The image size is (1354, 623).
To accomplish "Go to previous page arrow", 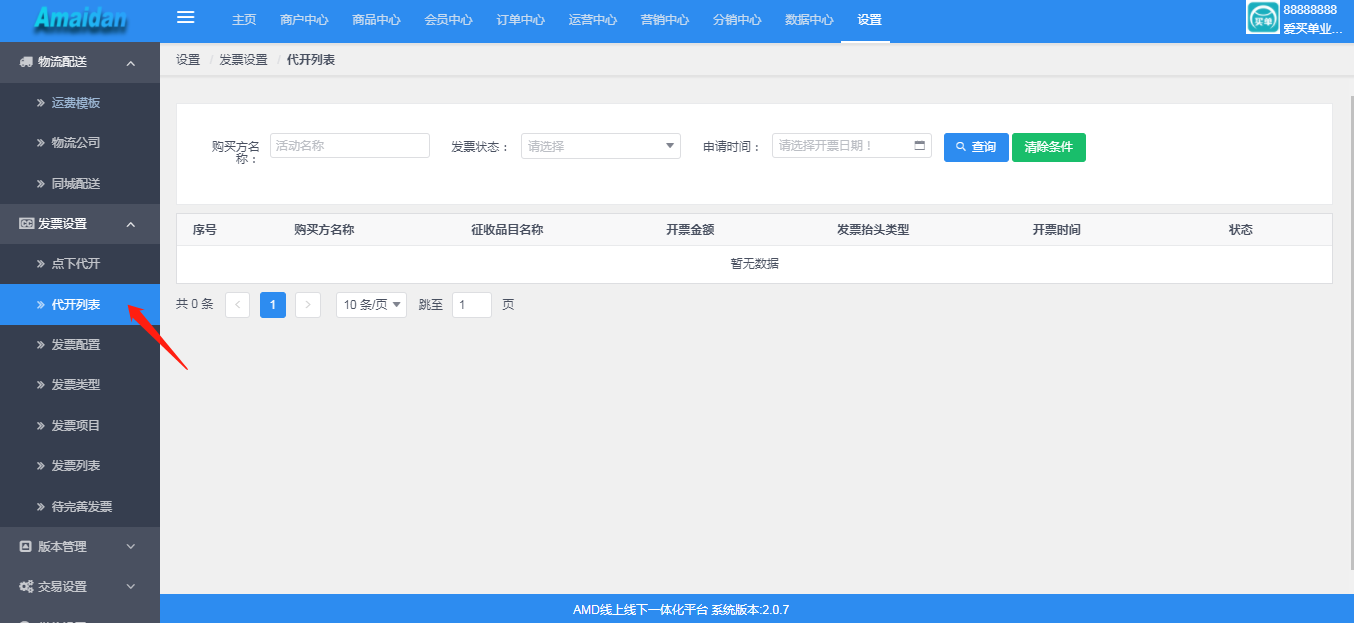I will 238,305.
